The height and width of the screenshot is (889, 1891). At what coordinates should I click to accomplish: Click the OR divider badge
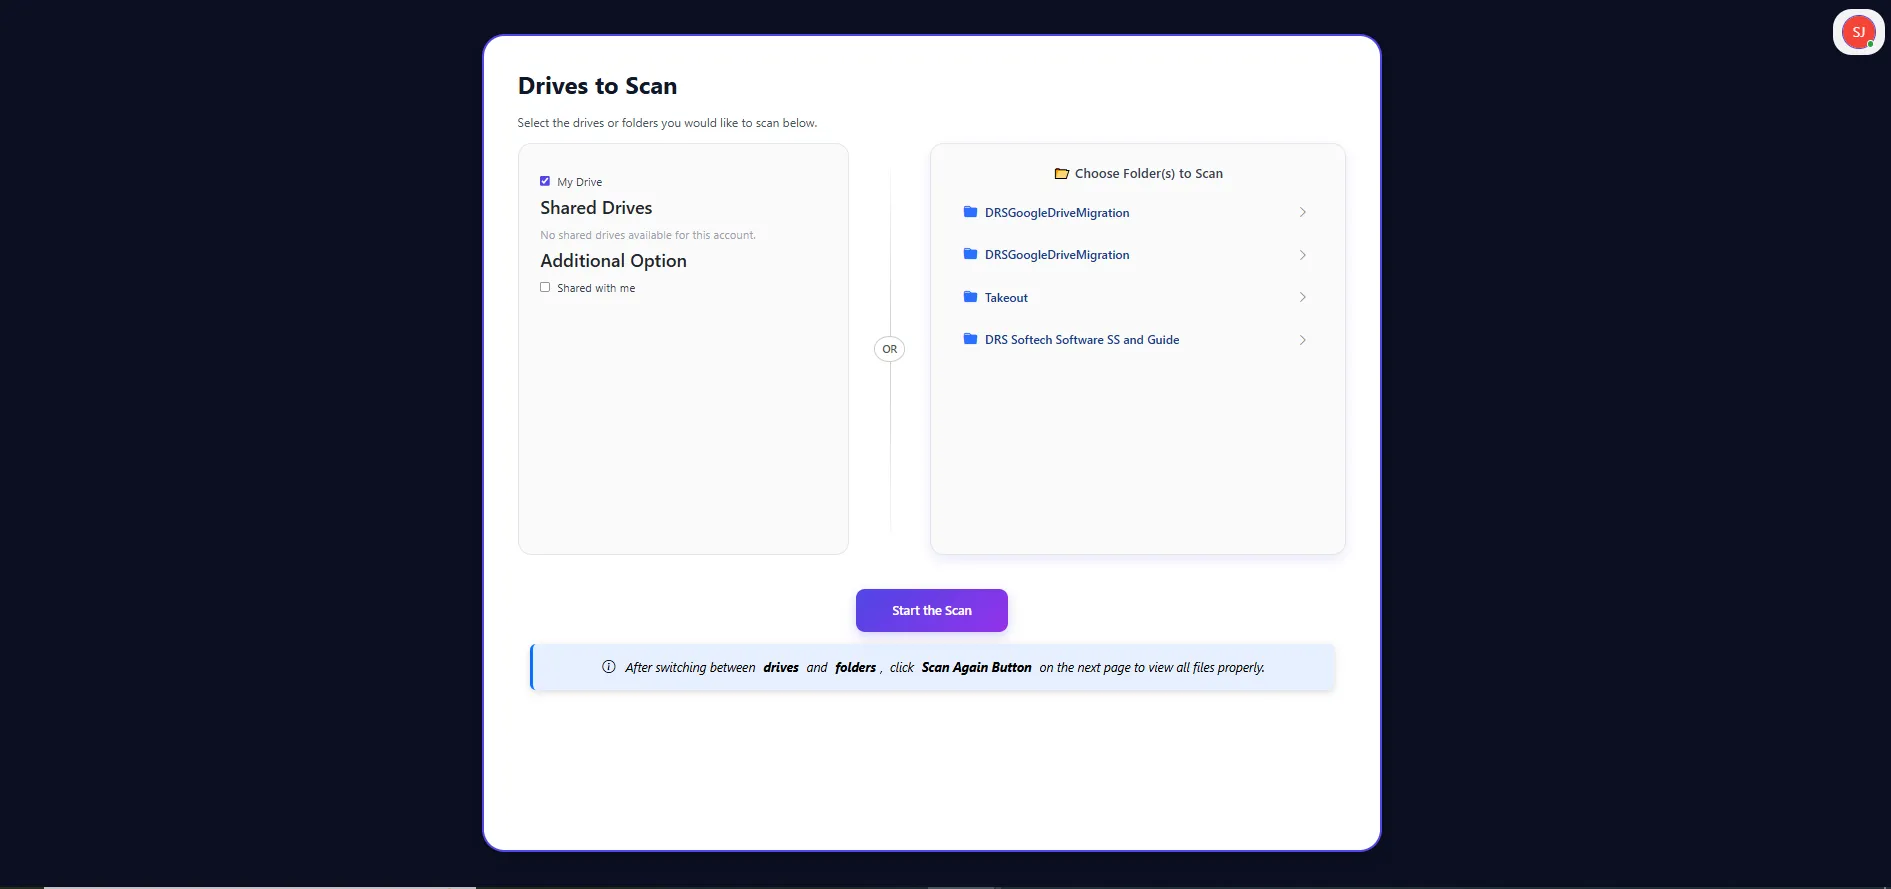point(889,349)
